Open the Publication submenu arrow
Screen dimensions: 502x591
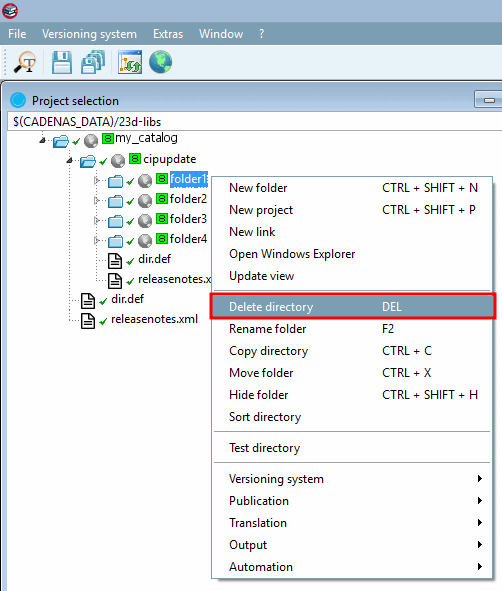pos(480,501)
